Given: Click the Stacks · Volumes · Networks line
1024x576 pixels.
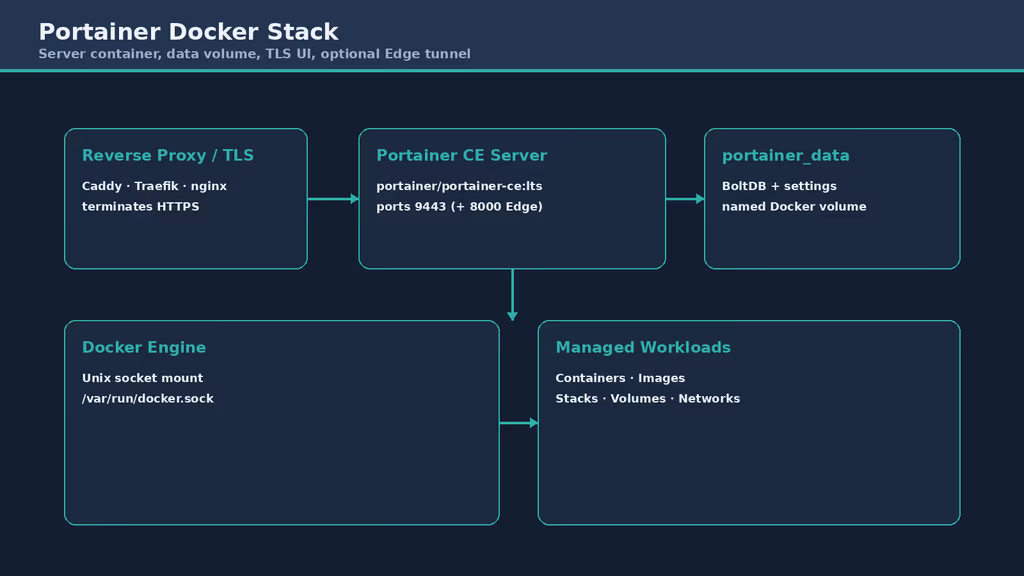Looking at the screenshot, I should click(647, 398).
